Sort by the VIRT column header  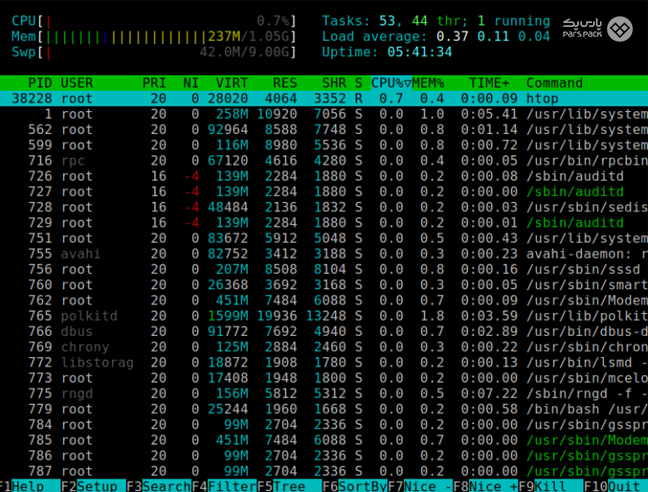tap(231, 83)
